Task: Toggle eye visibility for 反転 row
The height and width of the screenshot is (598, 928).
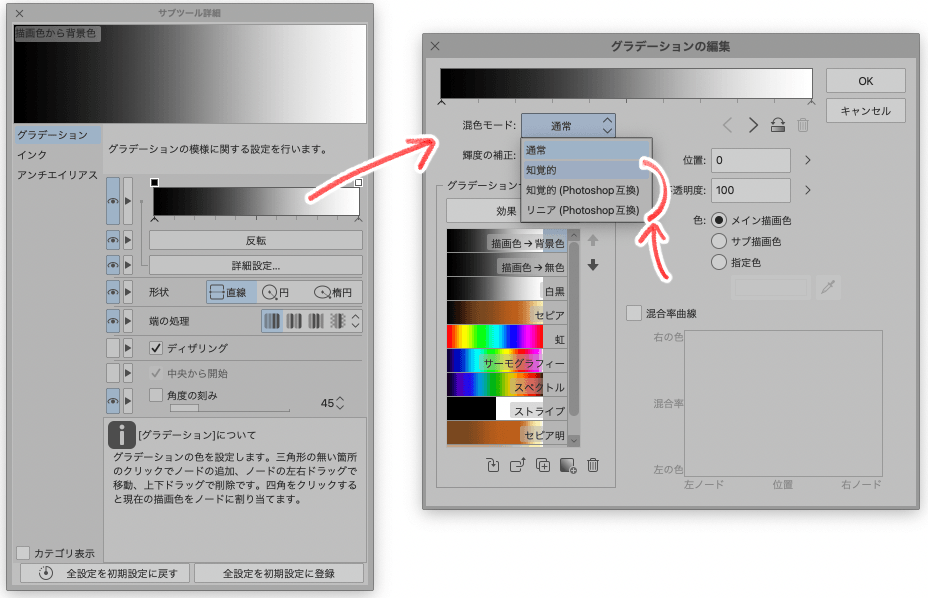Action: [x=113, y=240]
